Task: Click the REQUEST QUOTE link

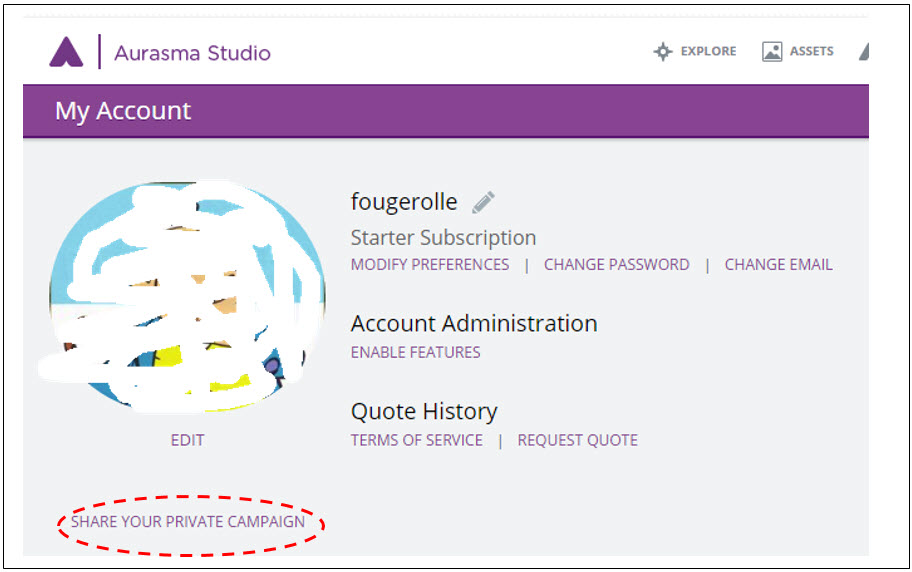Action: 577,440
